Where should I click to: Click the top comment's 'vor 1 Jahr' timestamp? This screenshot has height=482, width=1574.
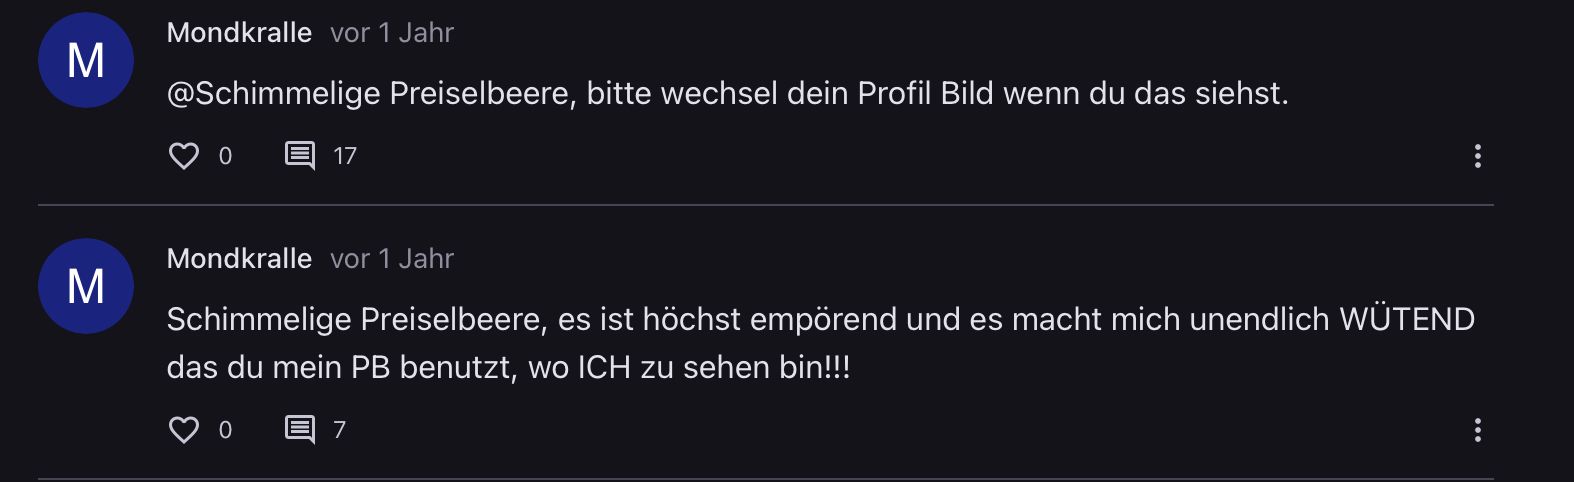pos(392,33)
